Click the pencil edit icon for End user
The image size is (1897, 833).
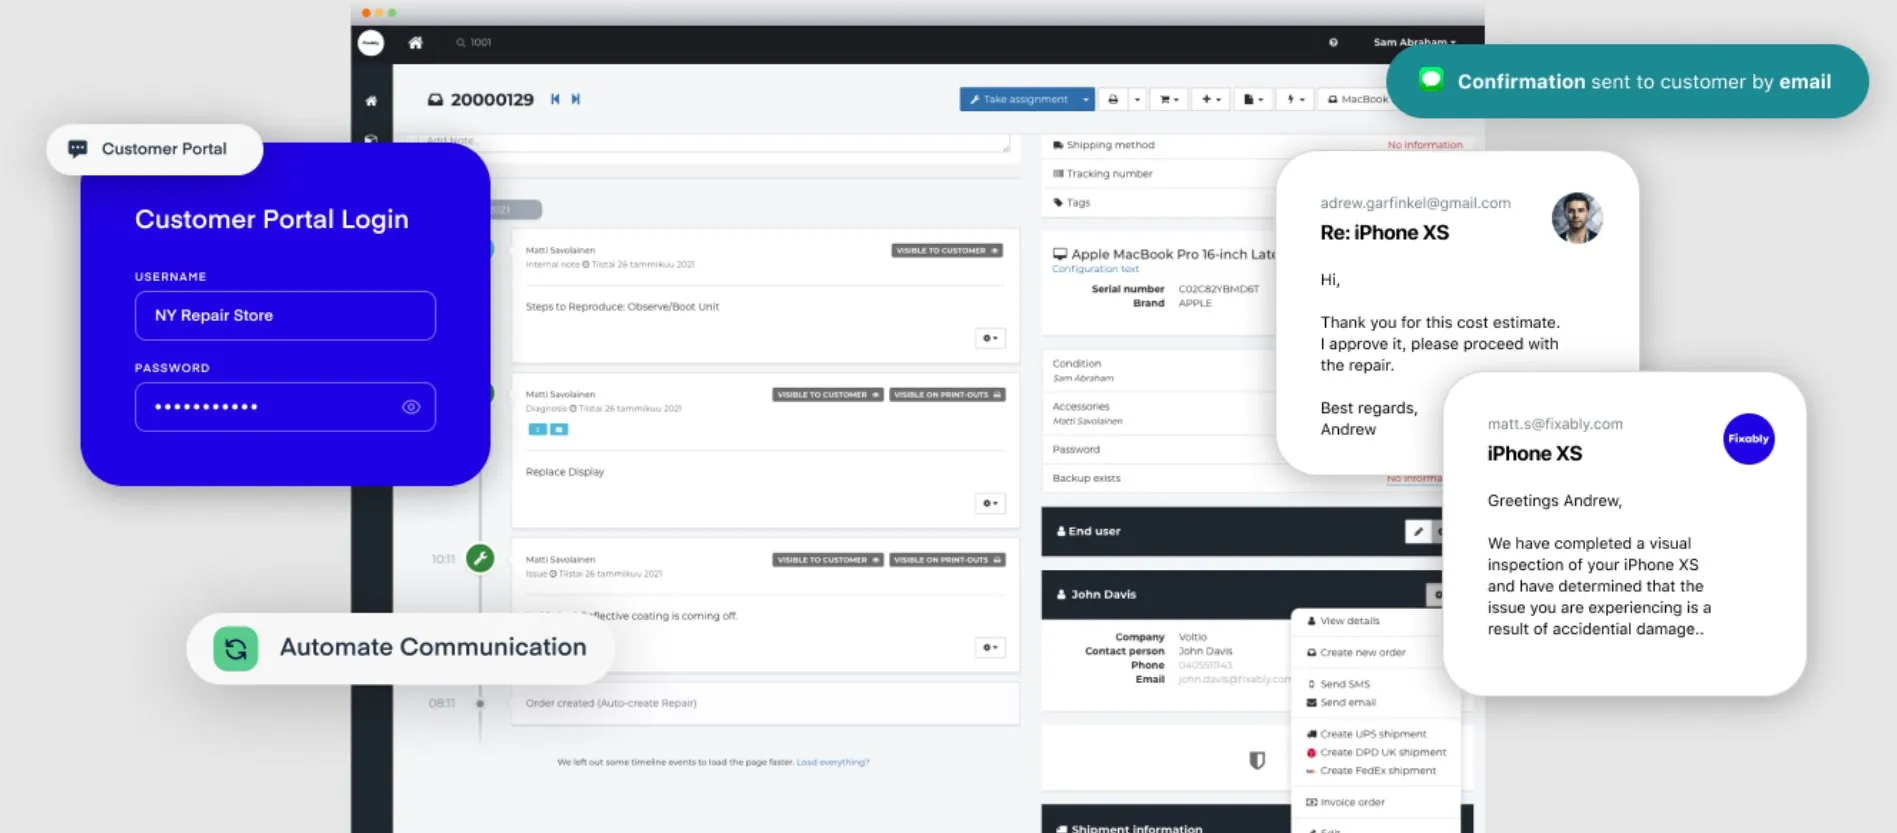point(1418,531)
